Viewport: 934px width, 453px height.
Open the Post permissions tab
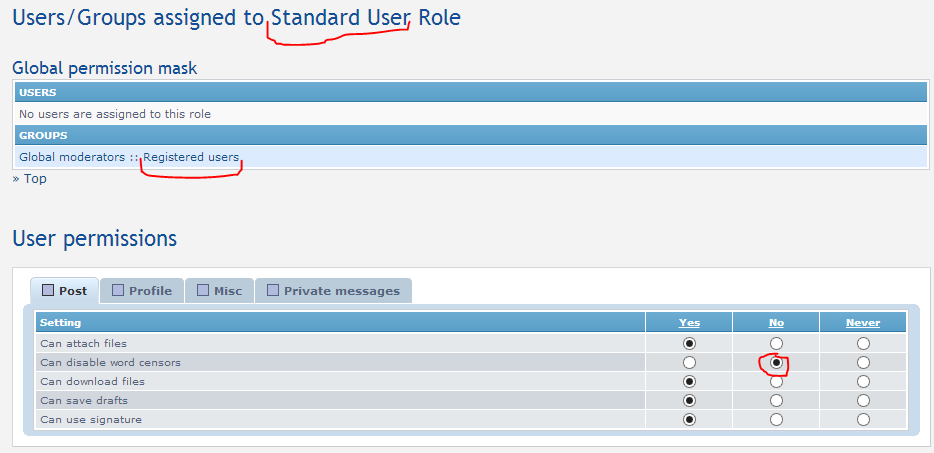click(x=64, y=291)
